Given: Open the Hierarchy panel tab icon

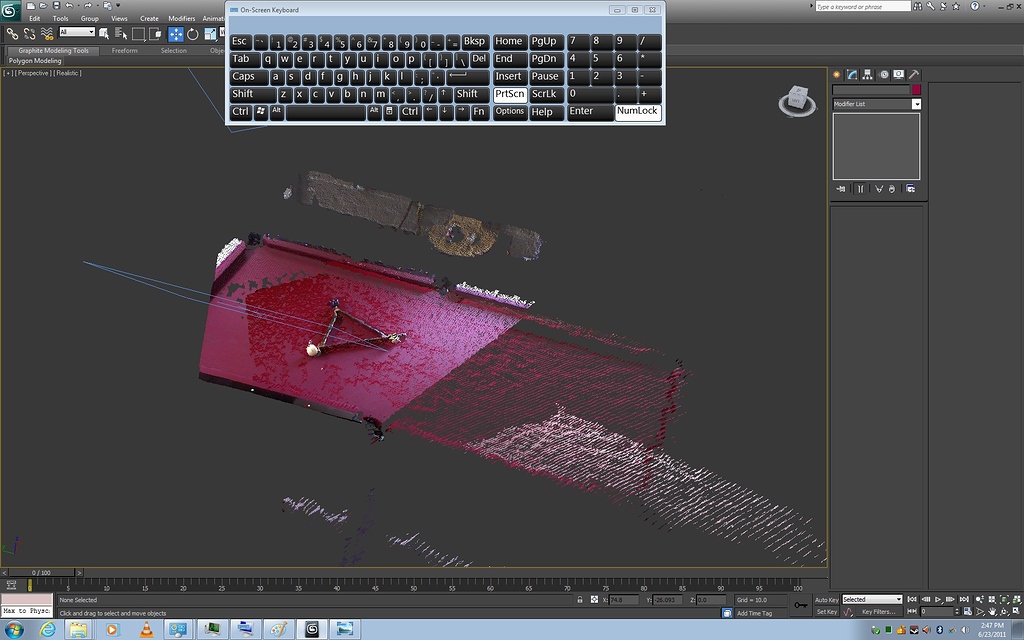Looking at the screenshot, I should pyautogui.click(x=868, y=74).
